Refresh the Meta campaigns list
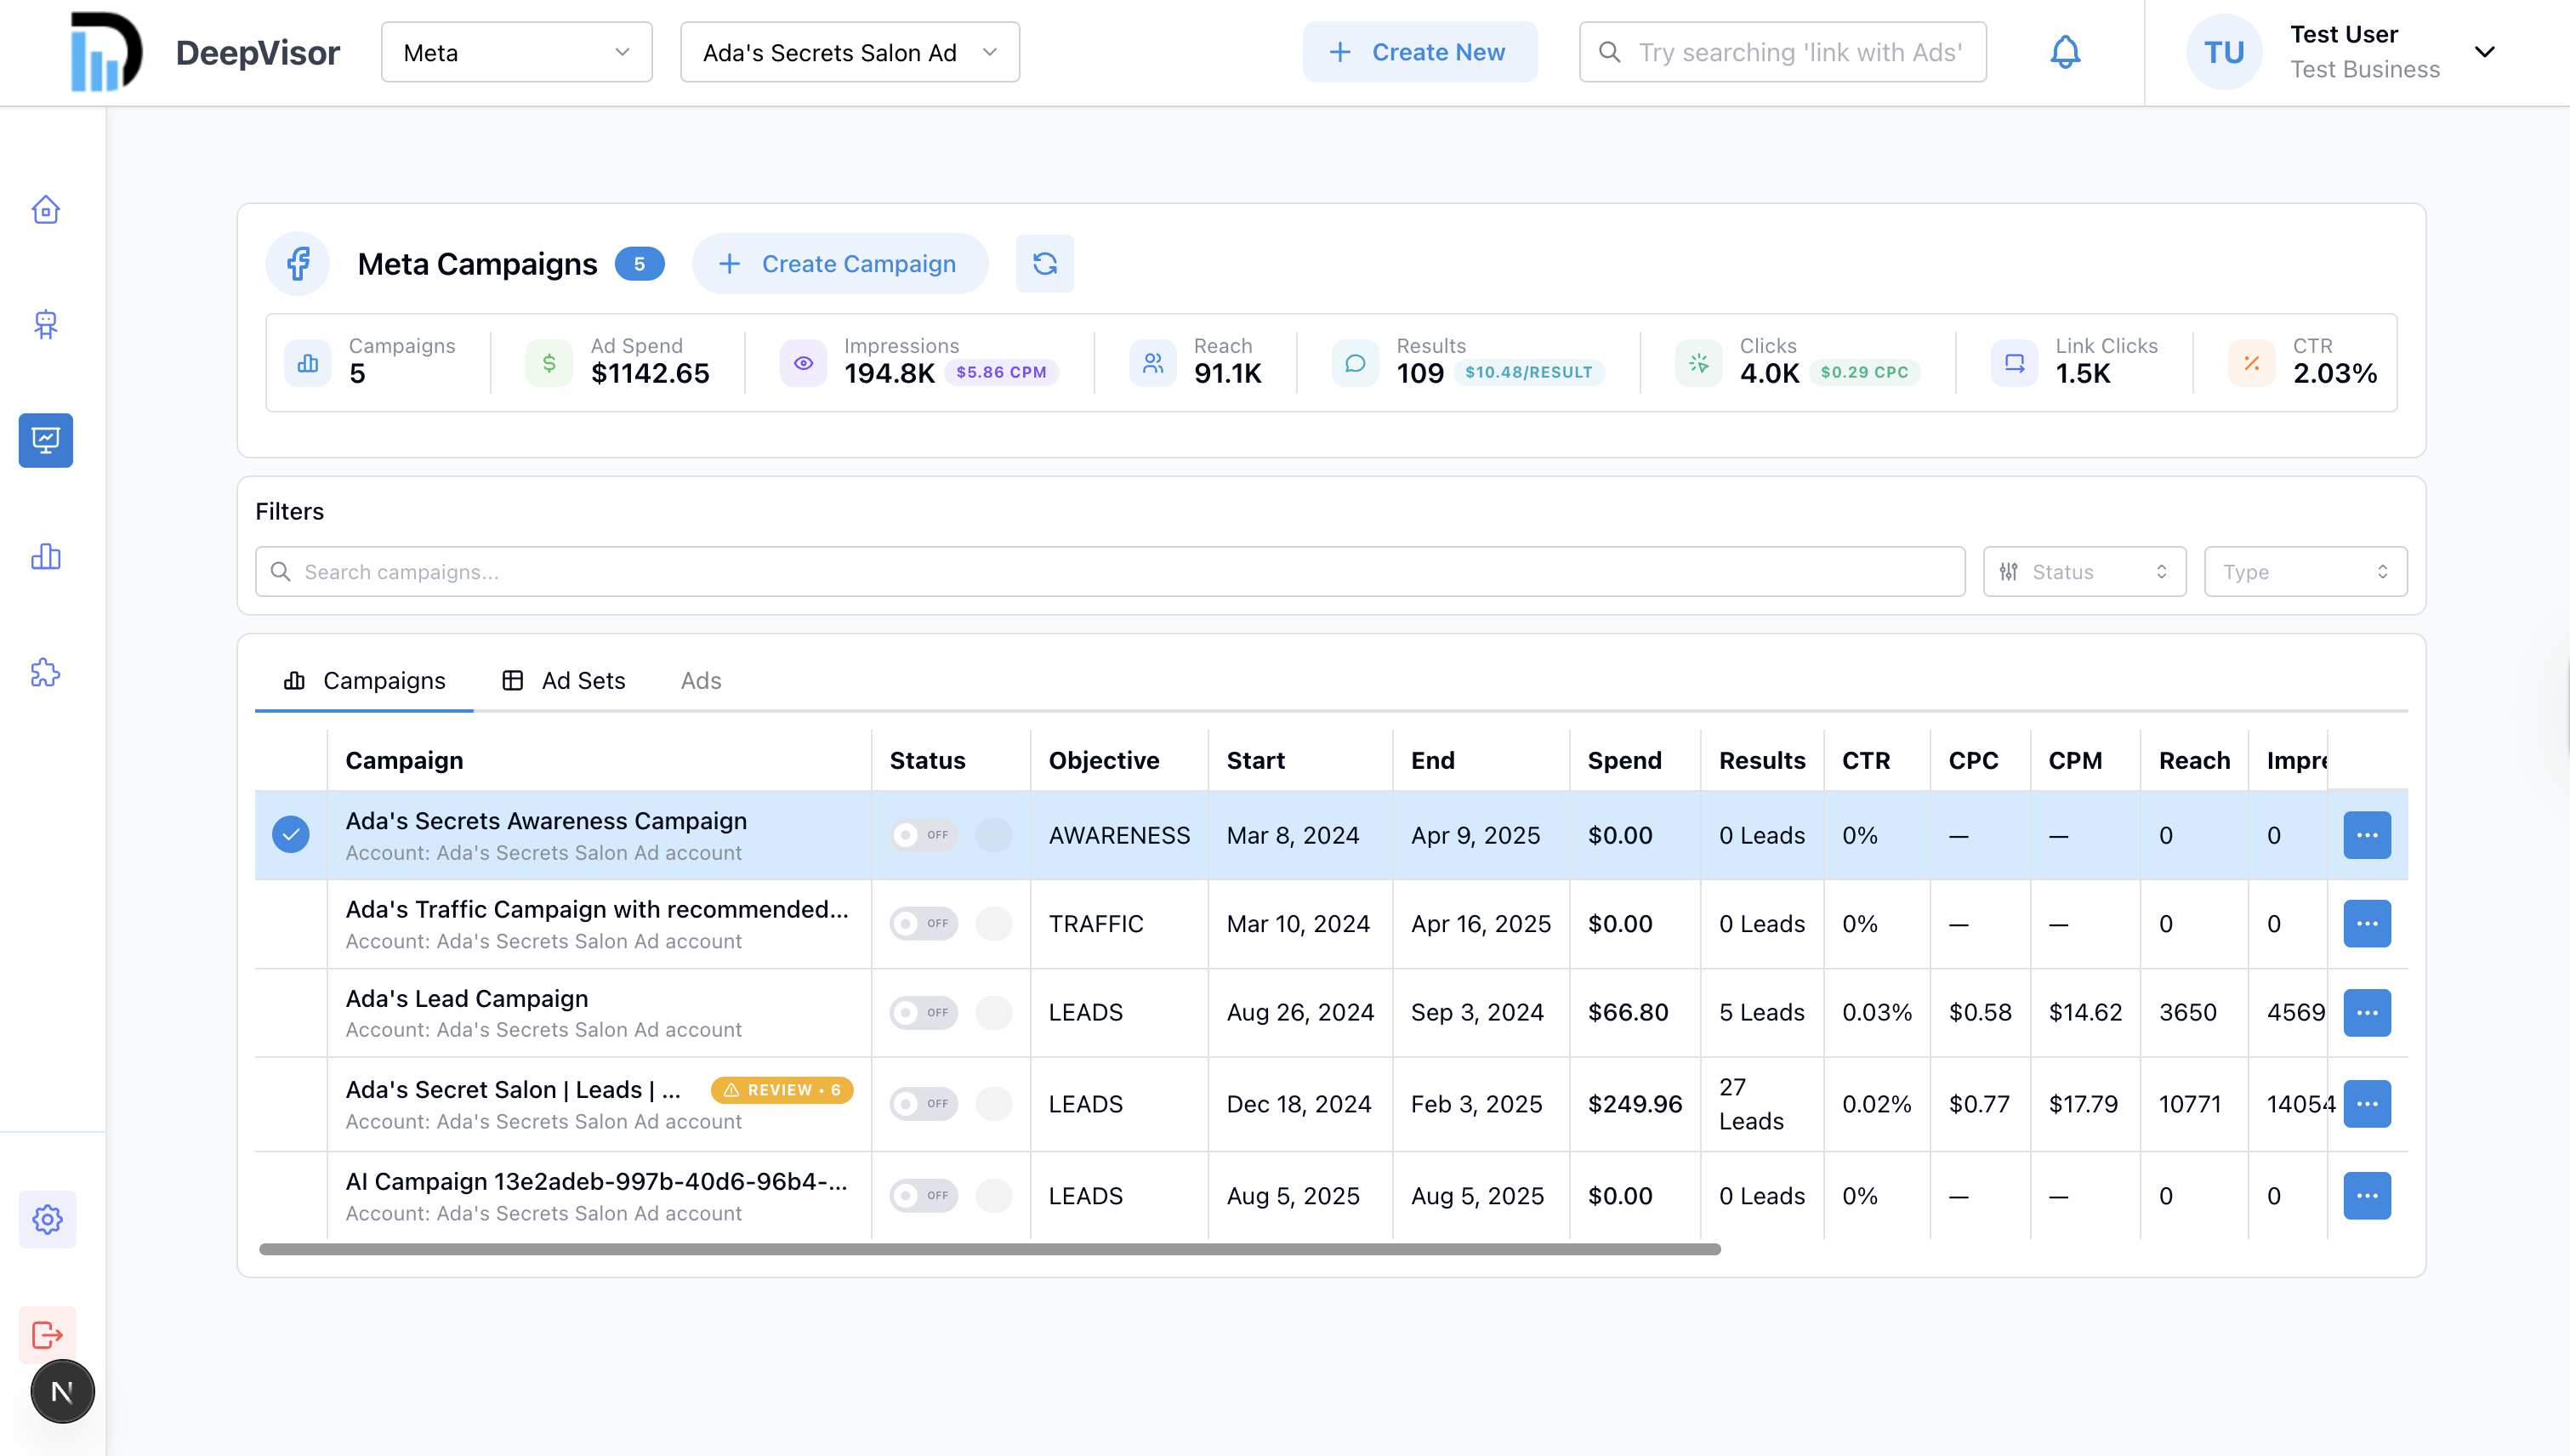2570x1456 pixels. pyautogui.click(x=1045, y=264)
